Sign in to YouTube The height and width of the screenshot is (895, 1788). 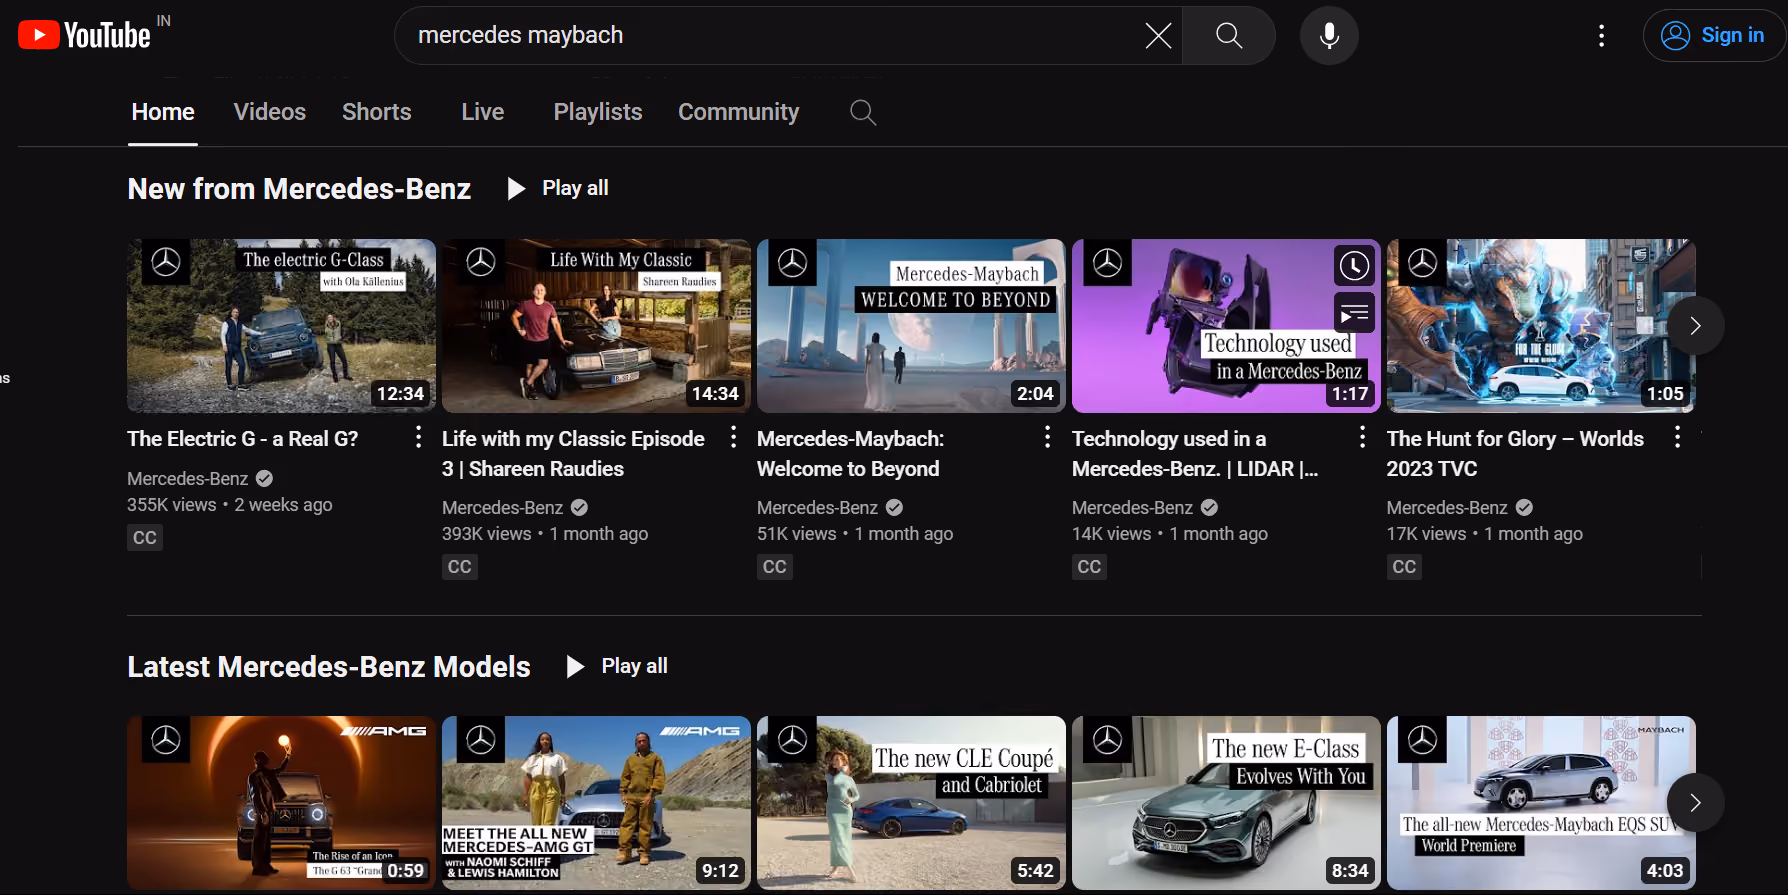coord(1714,36)
